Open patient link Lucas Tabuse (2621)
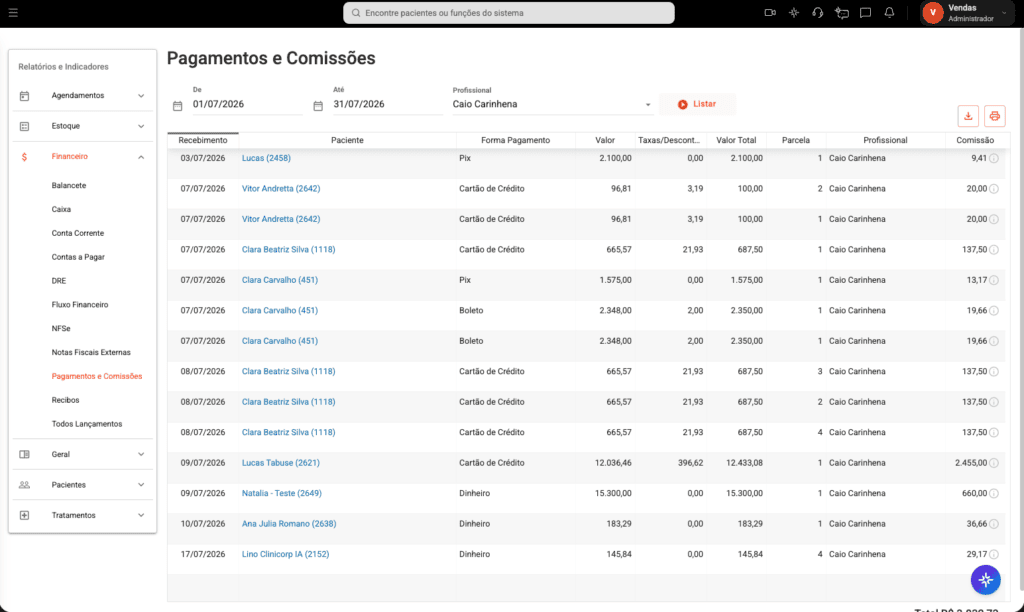Screen dimensions: 1024x612 [x=281, y=463]
